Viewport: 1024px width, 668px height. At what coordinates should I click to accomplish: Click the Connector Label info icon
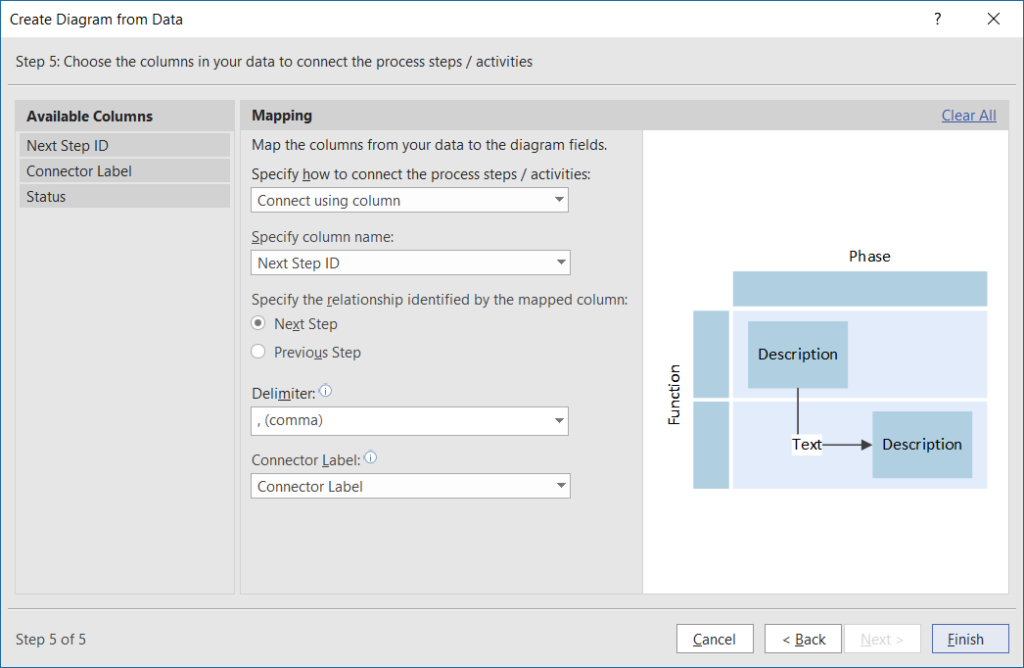[x=370, y=457]
